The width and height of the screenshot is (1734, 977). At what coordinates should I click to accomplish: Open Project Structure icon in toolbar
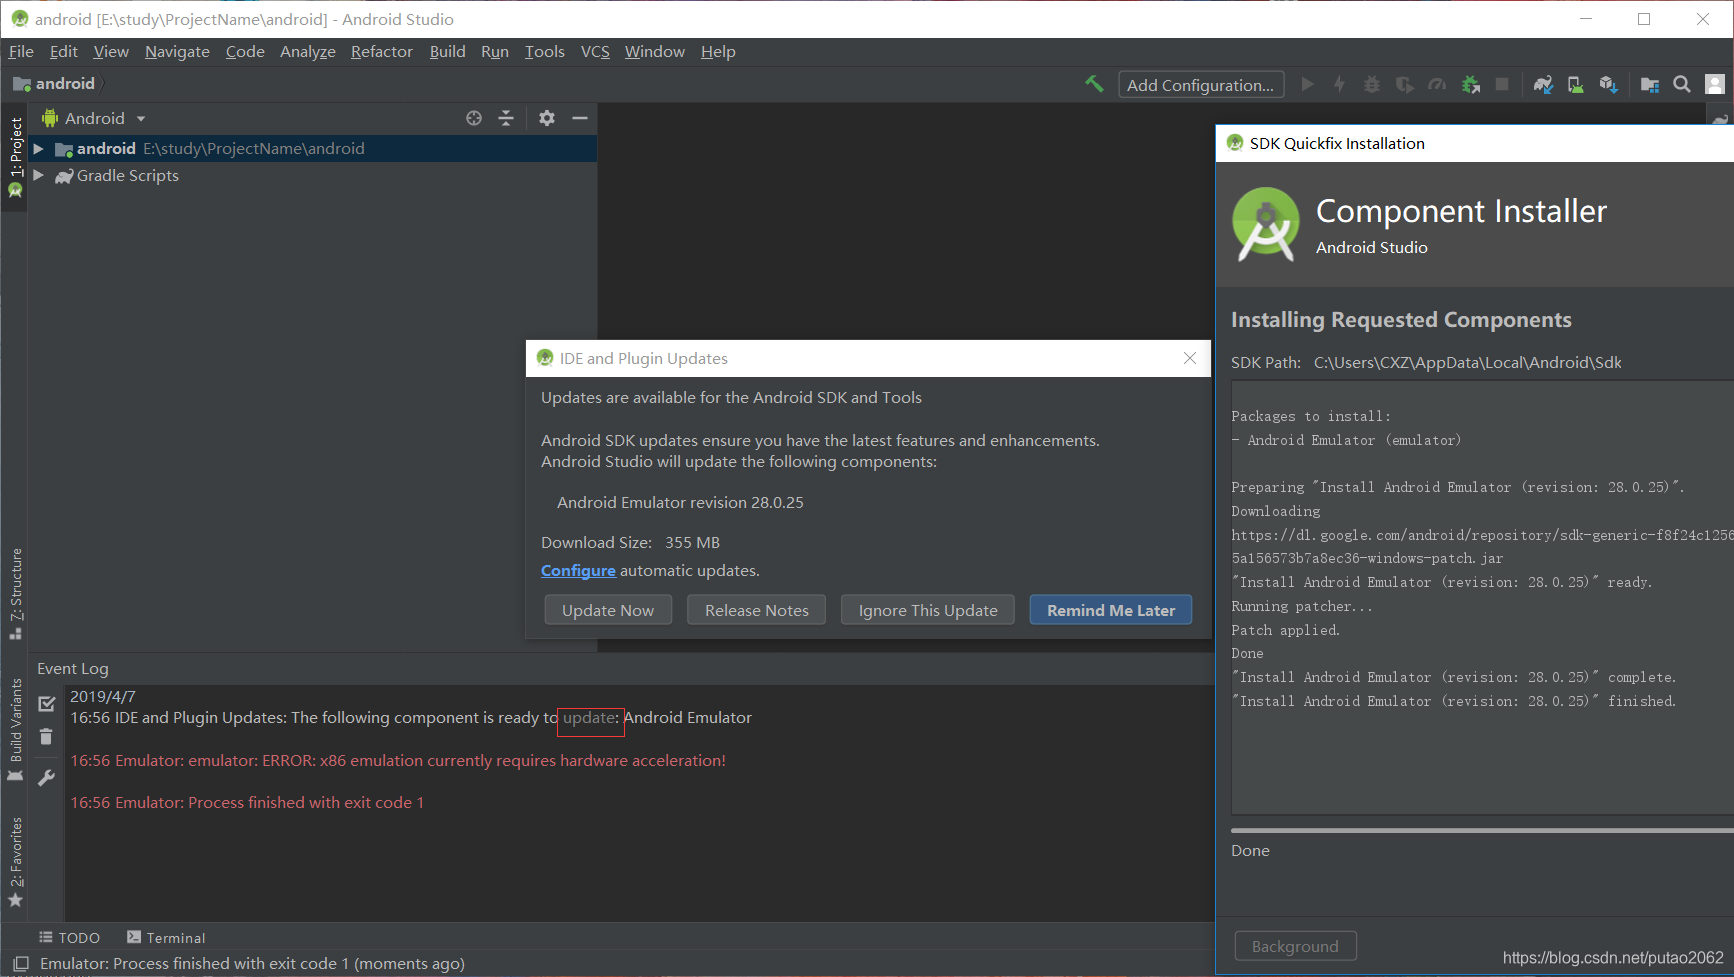point(1650,85)
